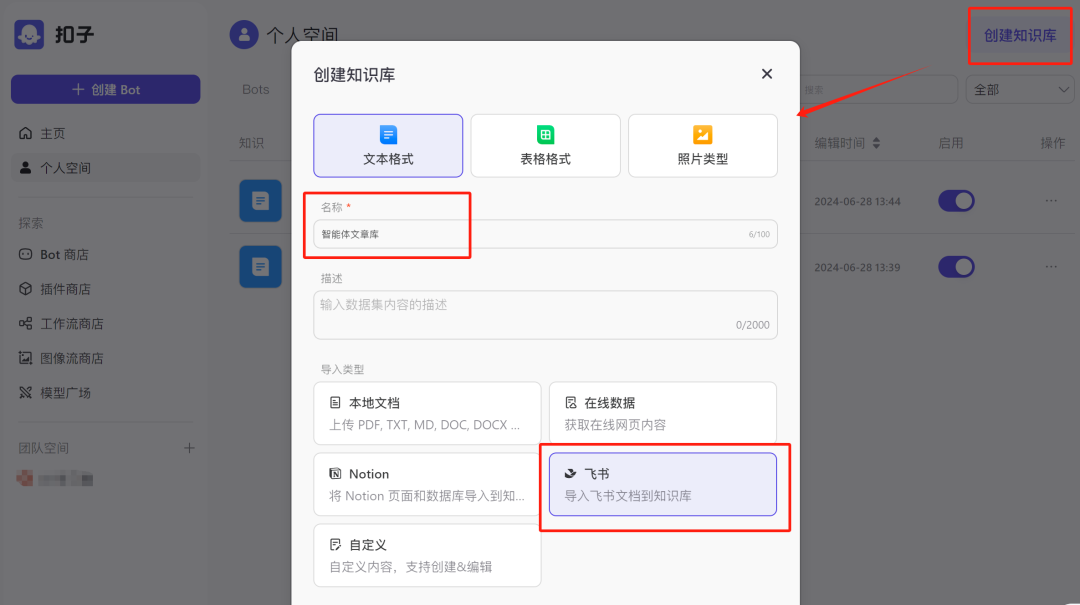Click the 2024-06-28 13:39 timestamp

point(858,267)
